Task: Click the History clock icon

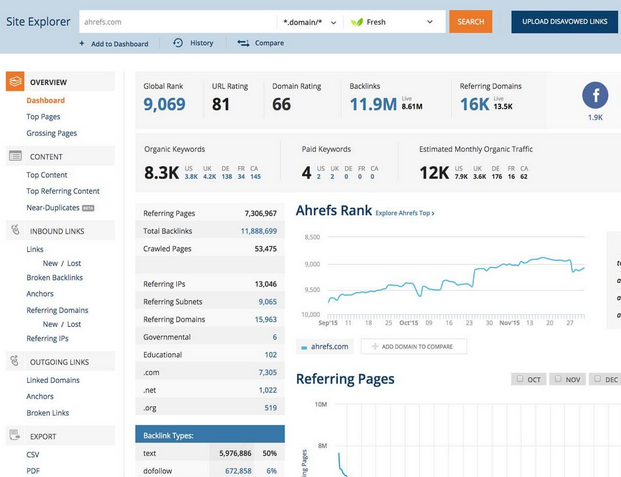Action: coord(178,43)
